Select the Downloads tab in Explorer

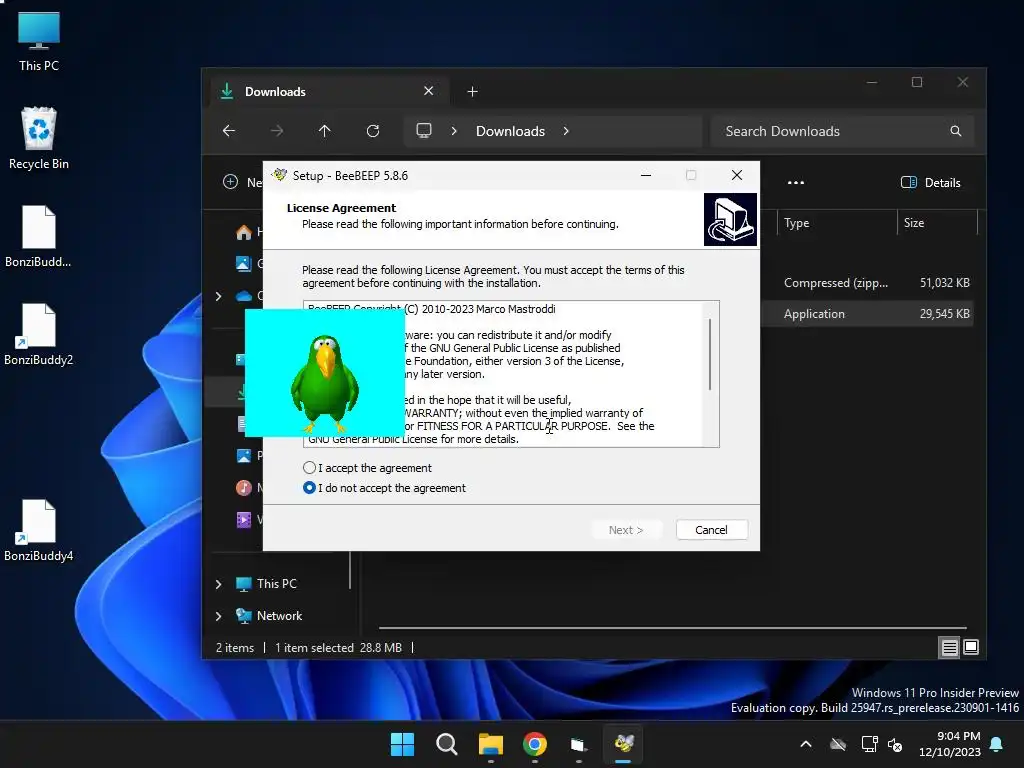(327, 91)
